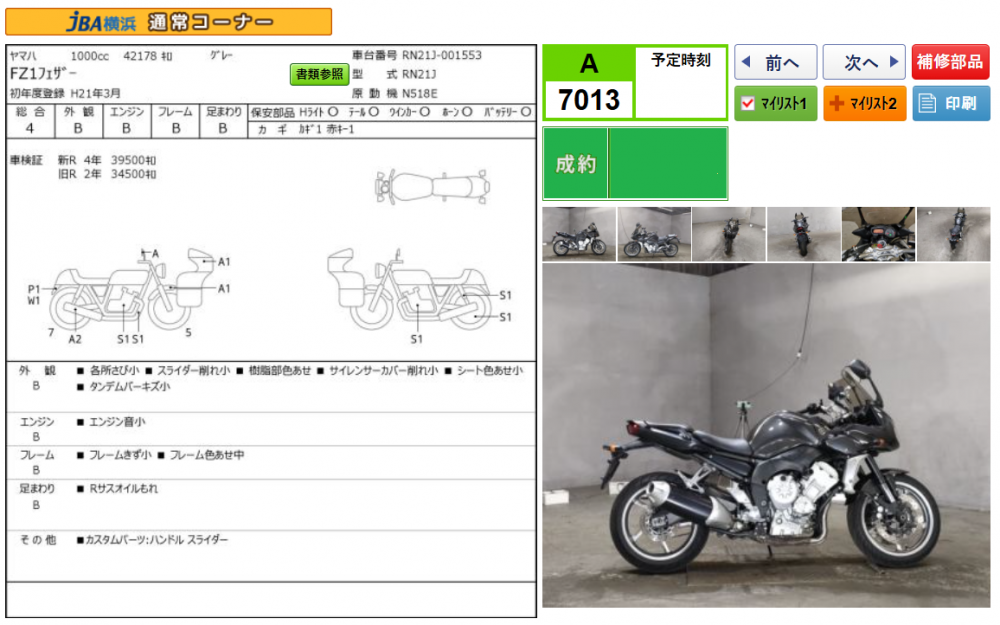Click the 型式 RN21J model type row

coord(394,74)
